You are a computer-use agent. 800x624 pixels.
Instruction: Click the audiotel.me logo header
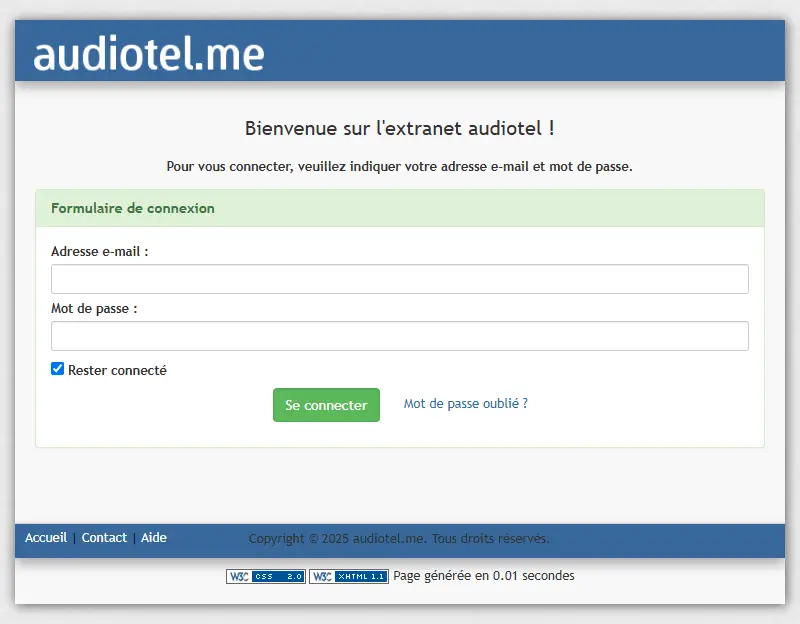(x=148, y=53)
